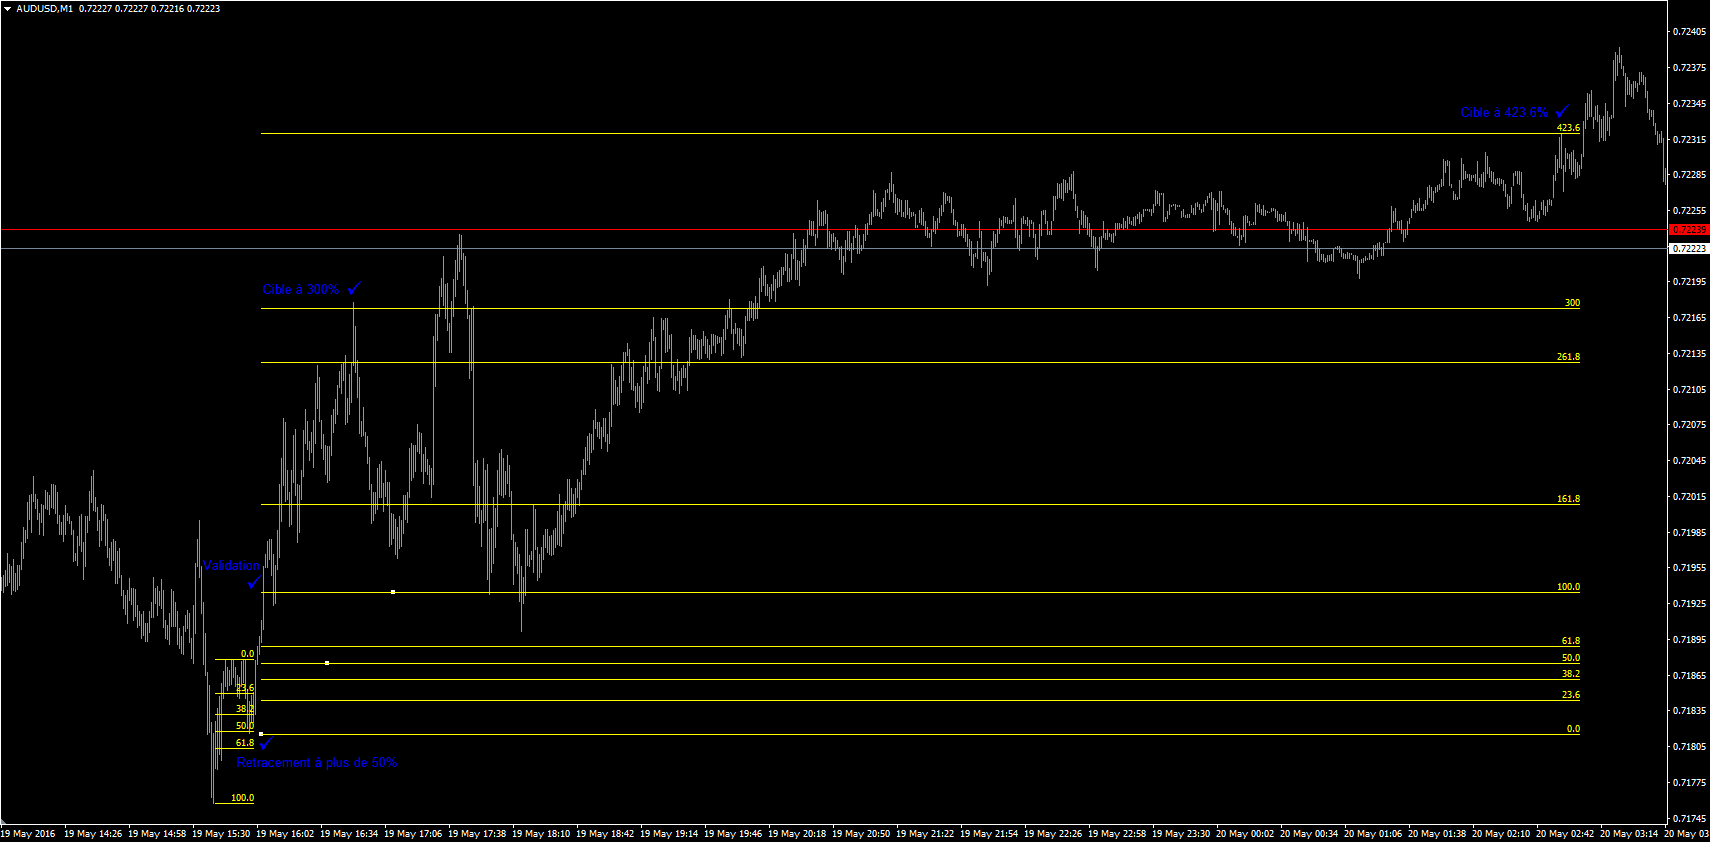This screenshot has width=1710, height=842.
Task: Select the 'Validation' annotation label
Action: click(231, 565)
